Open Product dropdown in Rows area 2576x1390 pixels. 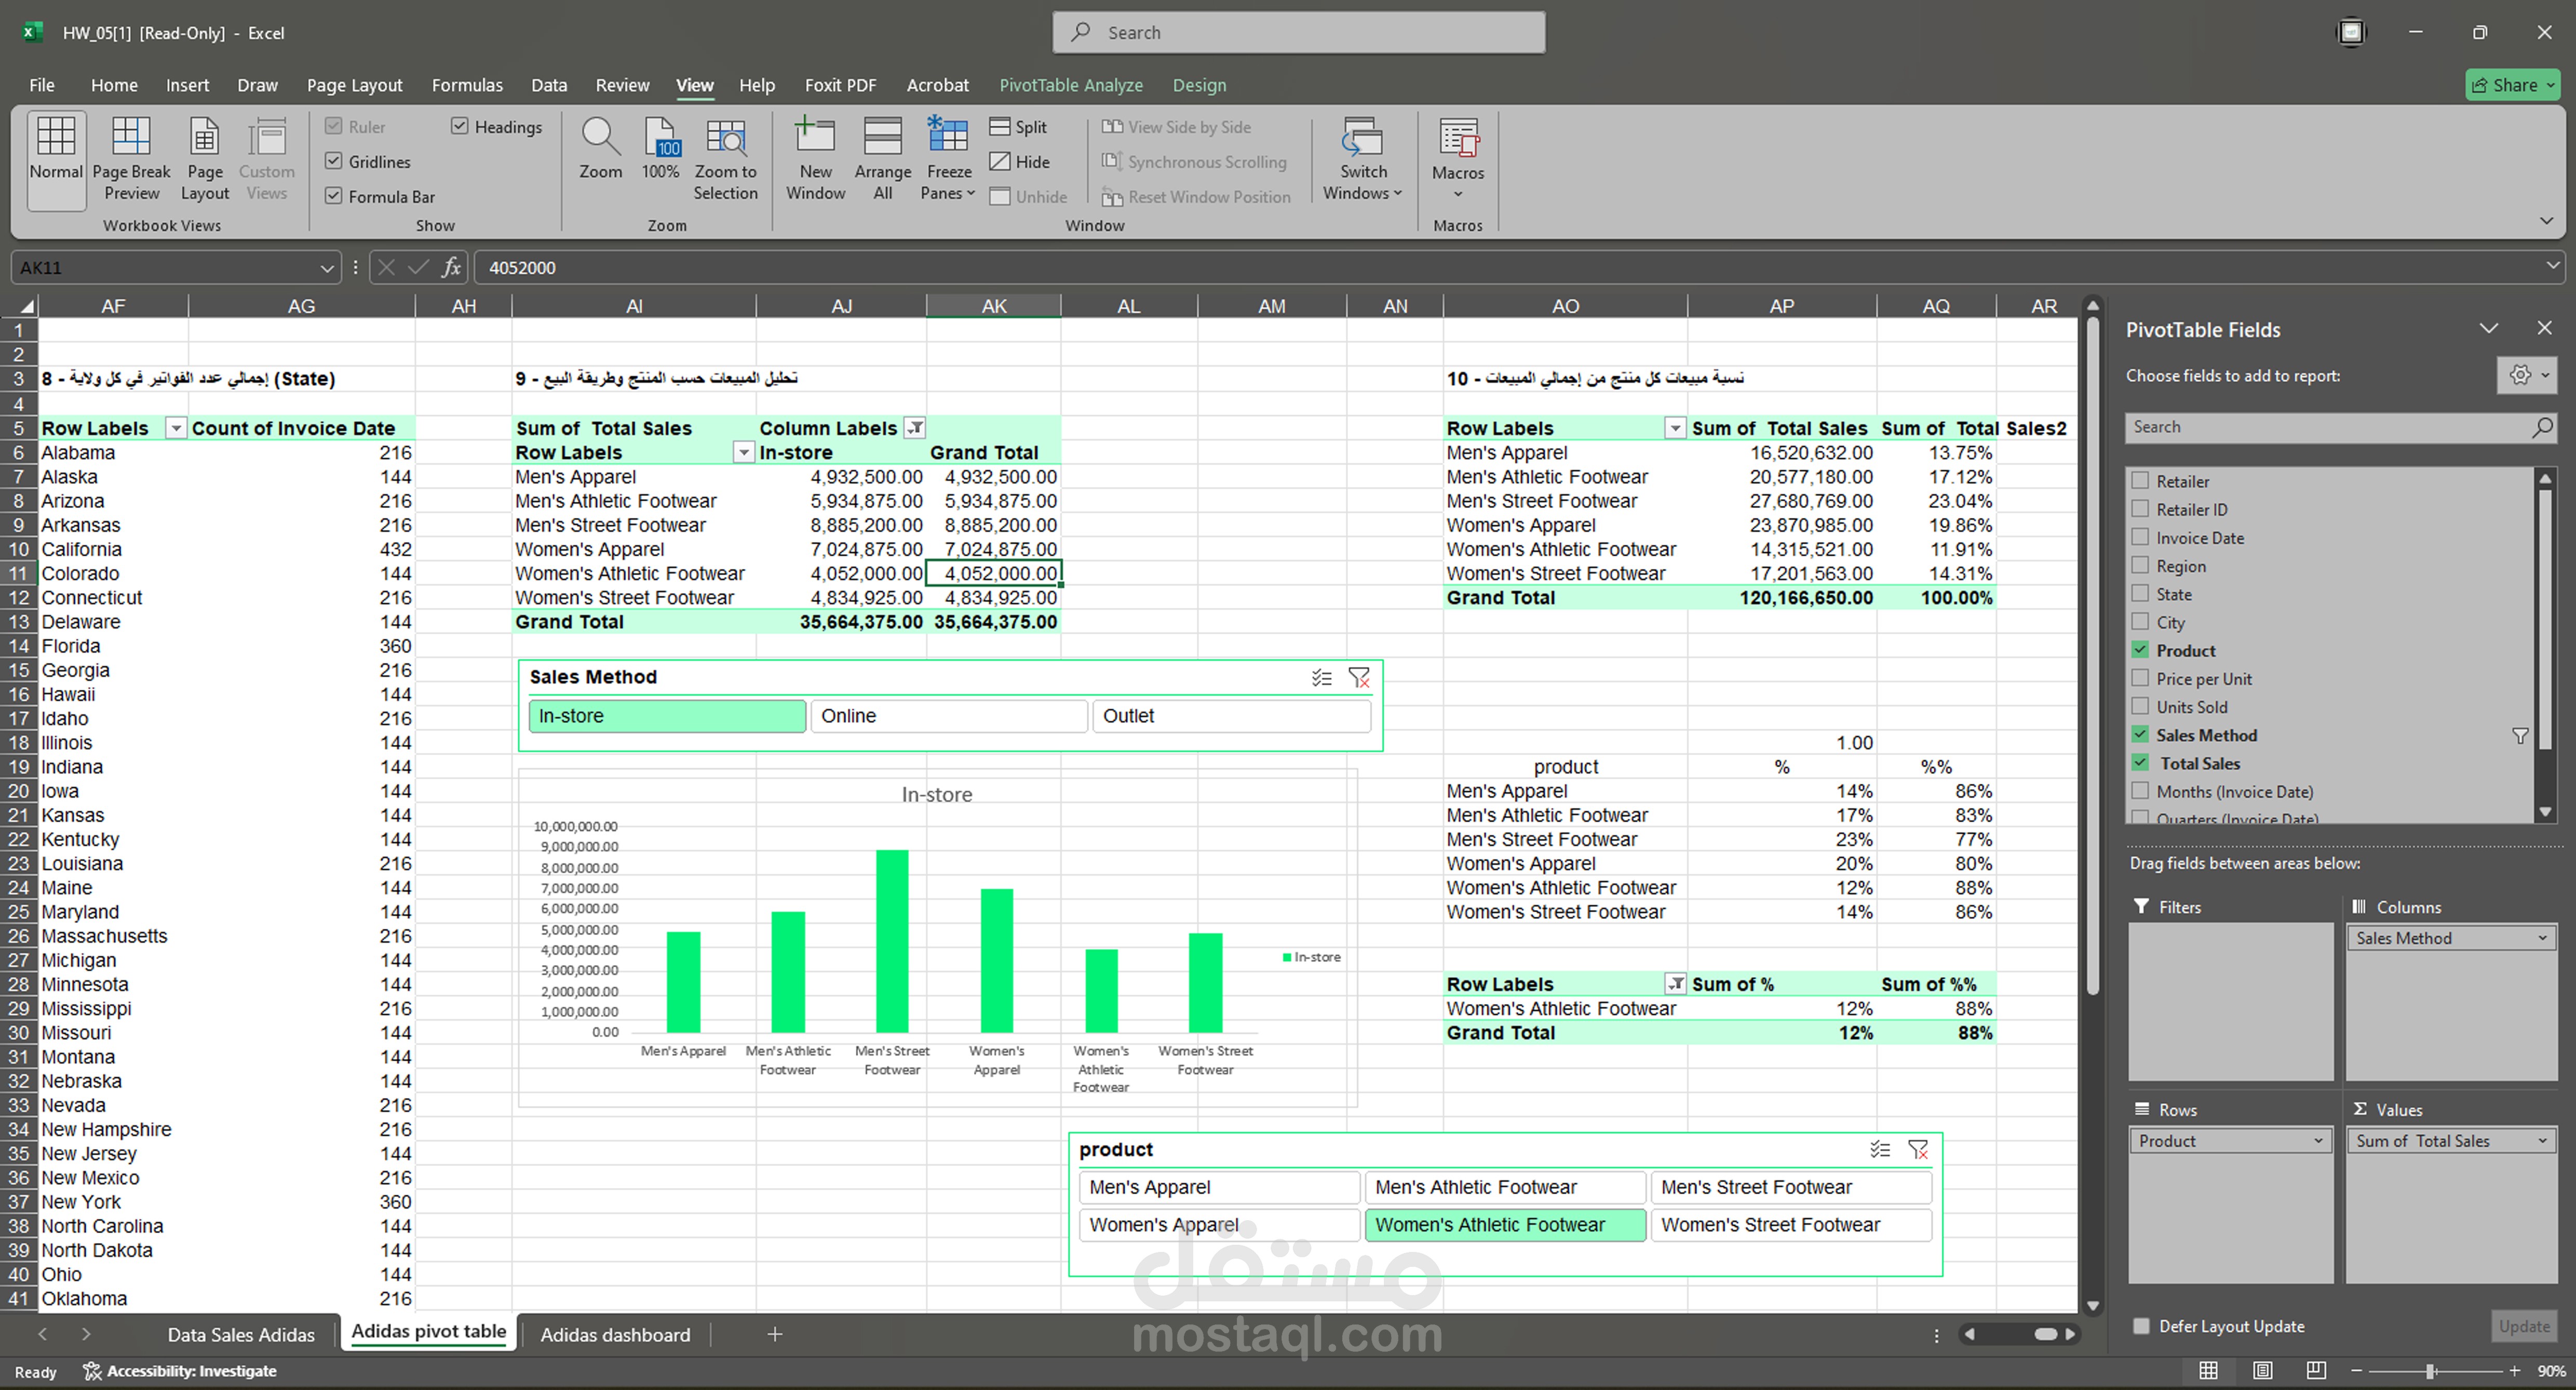point(2318,1141)
